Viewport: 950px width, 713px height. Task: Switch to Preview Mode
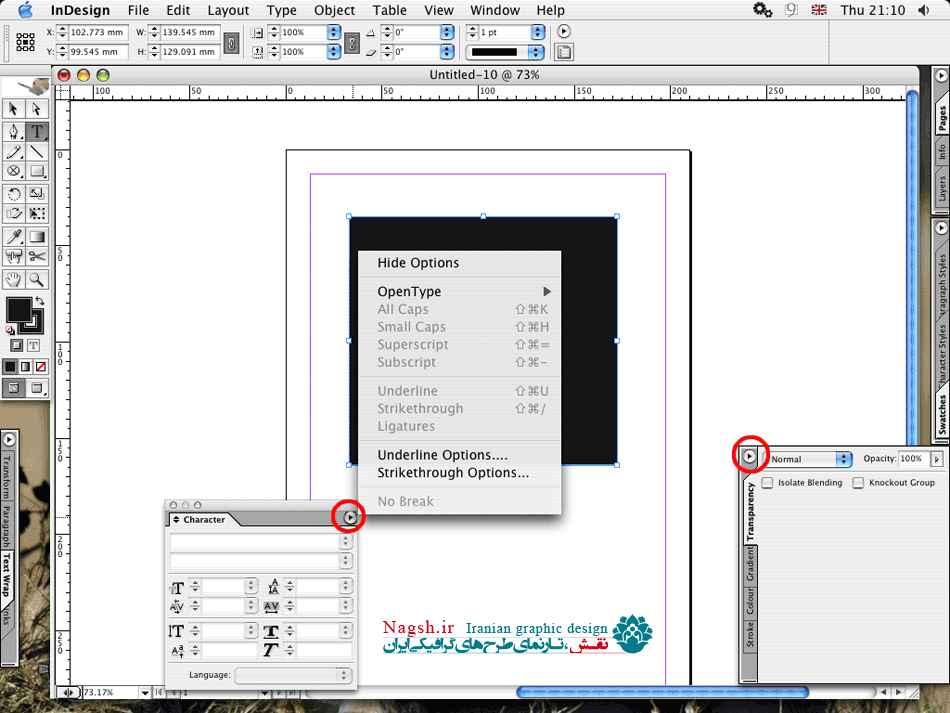[x=37, y=388]
